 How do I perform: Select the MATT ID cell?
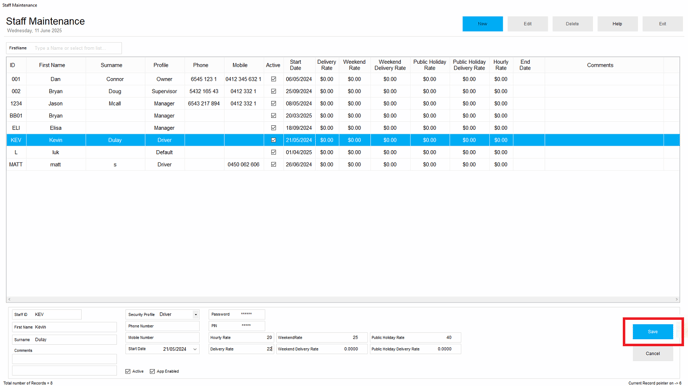click(x=16, y=164)
